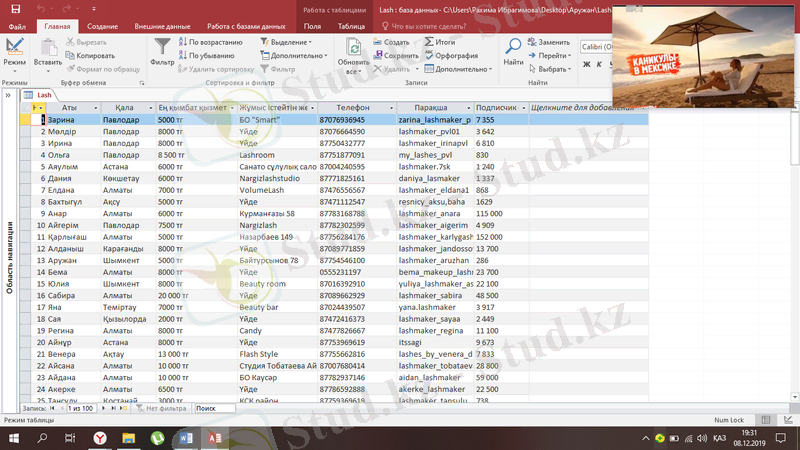Click the Заменить button
Image resolution: width=800 pixels, height=450 pixels.
coord(548,43)
